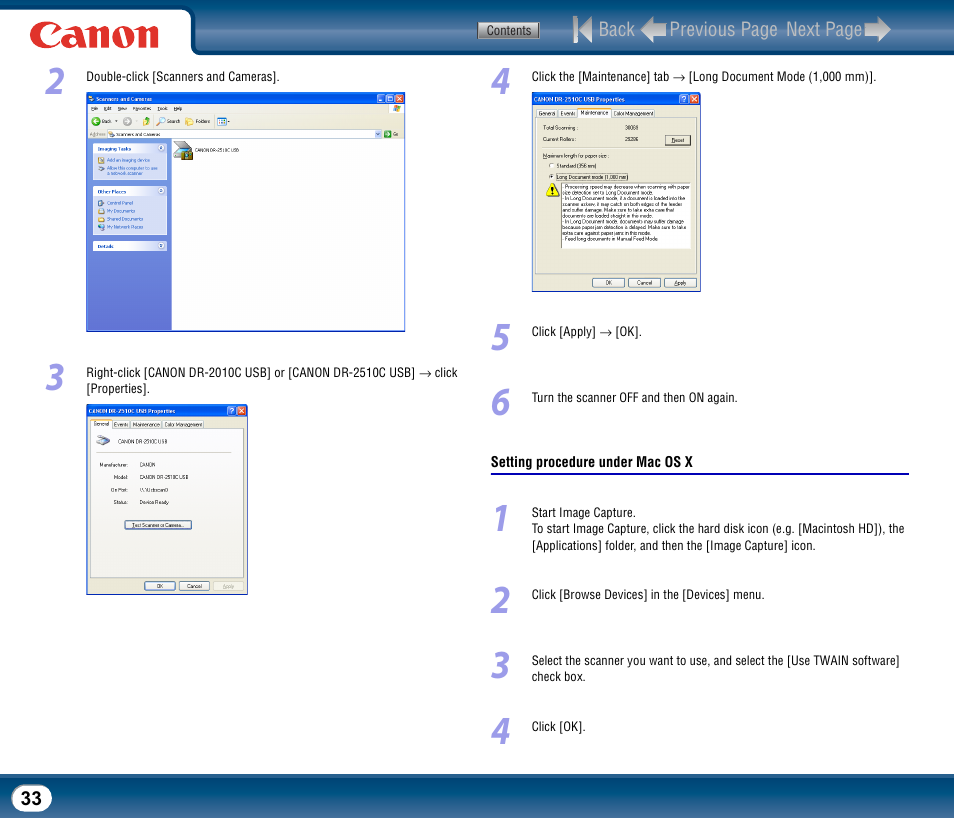
Task: Click the grey Forward arrow in explorer toolbar
Action: [127, 121]
